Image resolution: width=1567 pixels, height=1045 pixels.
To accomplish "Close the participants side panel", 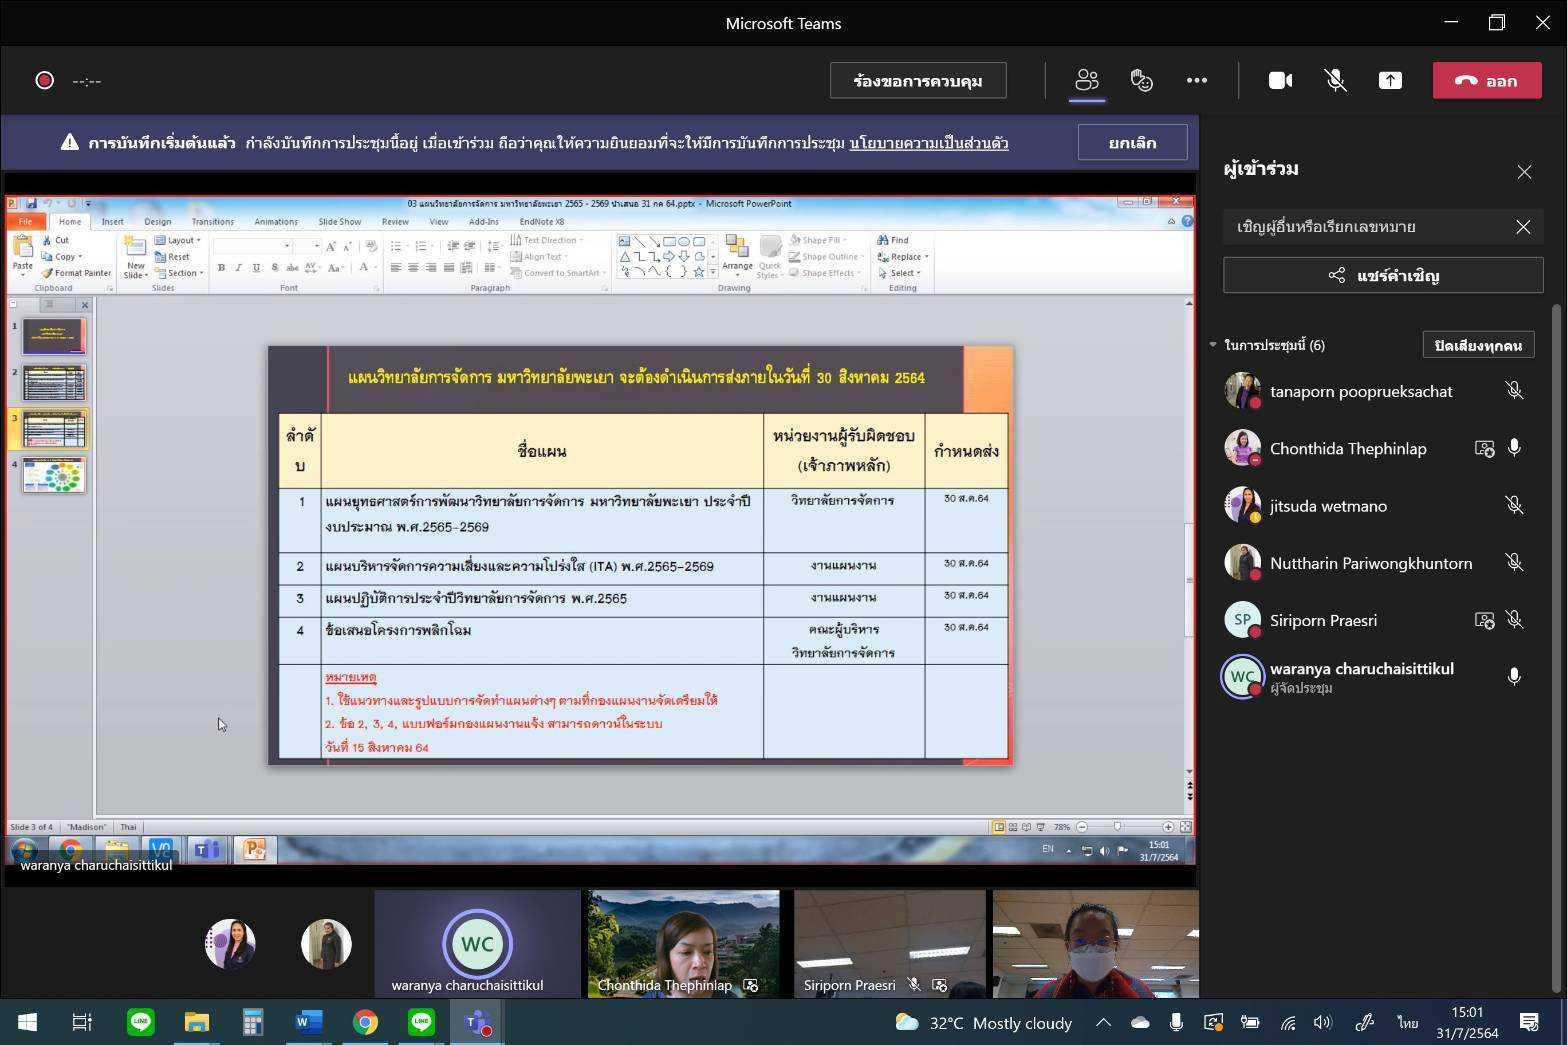I will (x=1524, y=172).
